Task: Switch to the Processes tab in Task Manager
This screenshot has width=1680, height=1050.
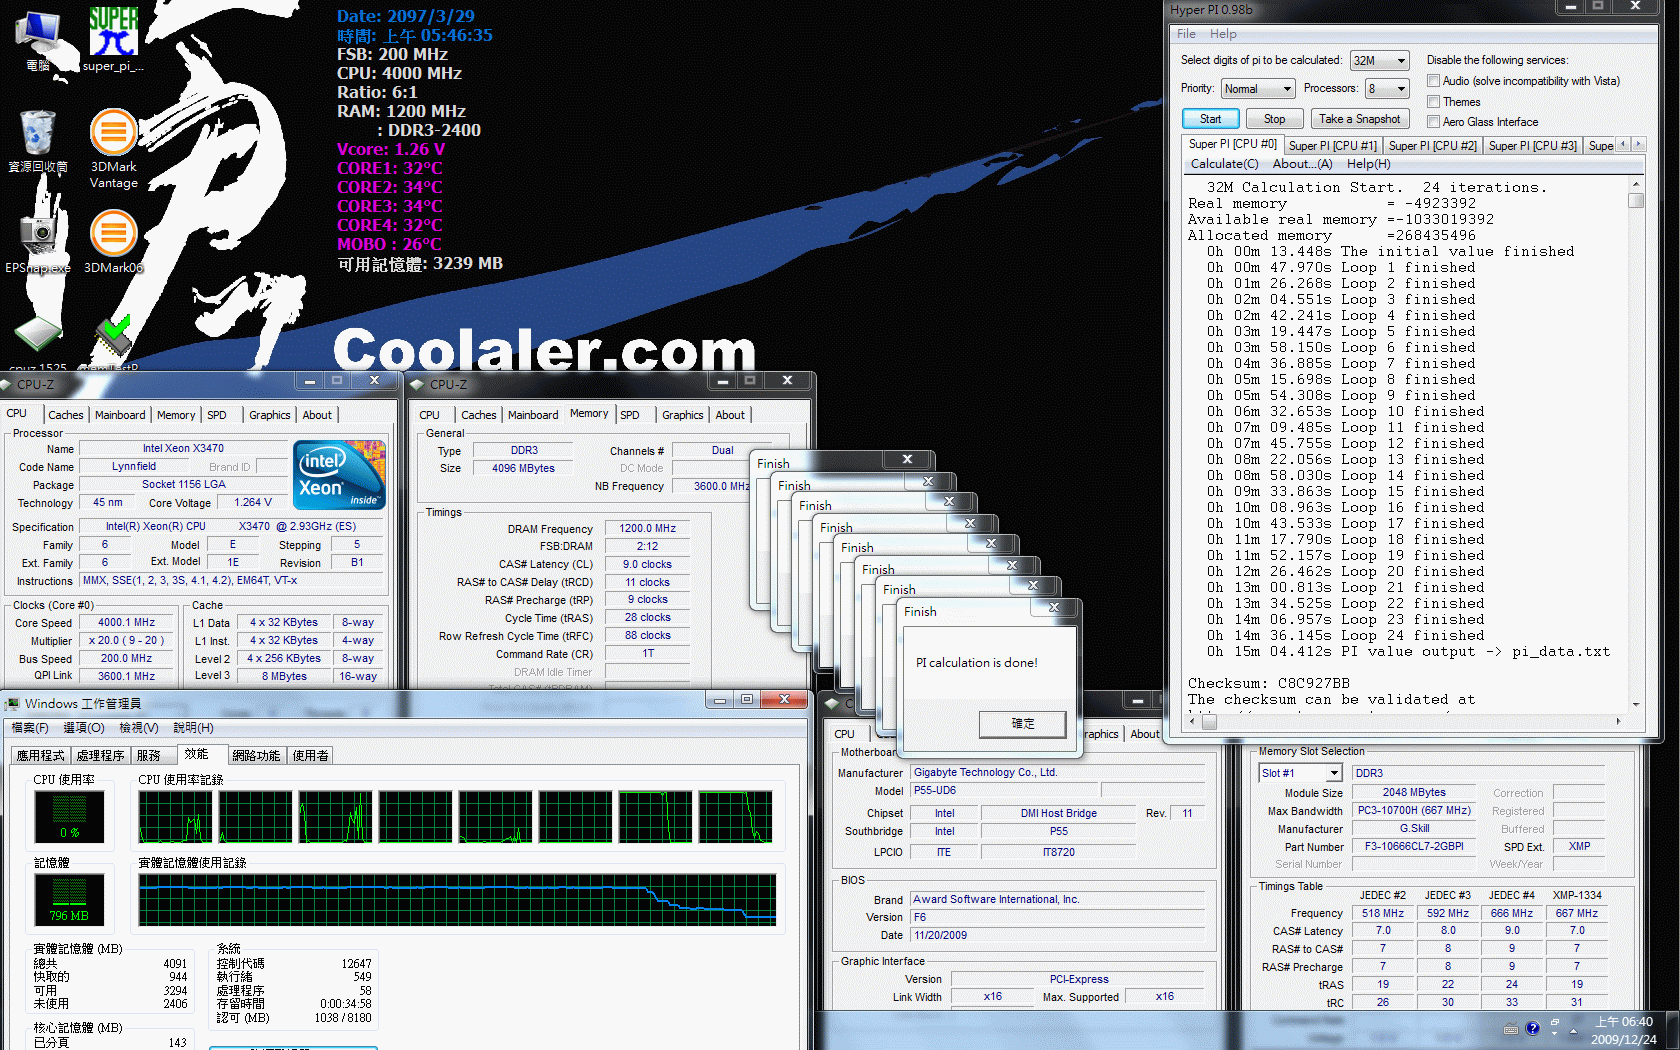Action: click(x=100, y=756)
